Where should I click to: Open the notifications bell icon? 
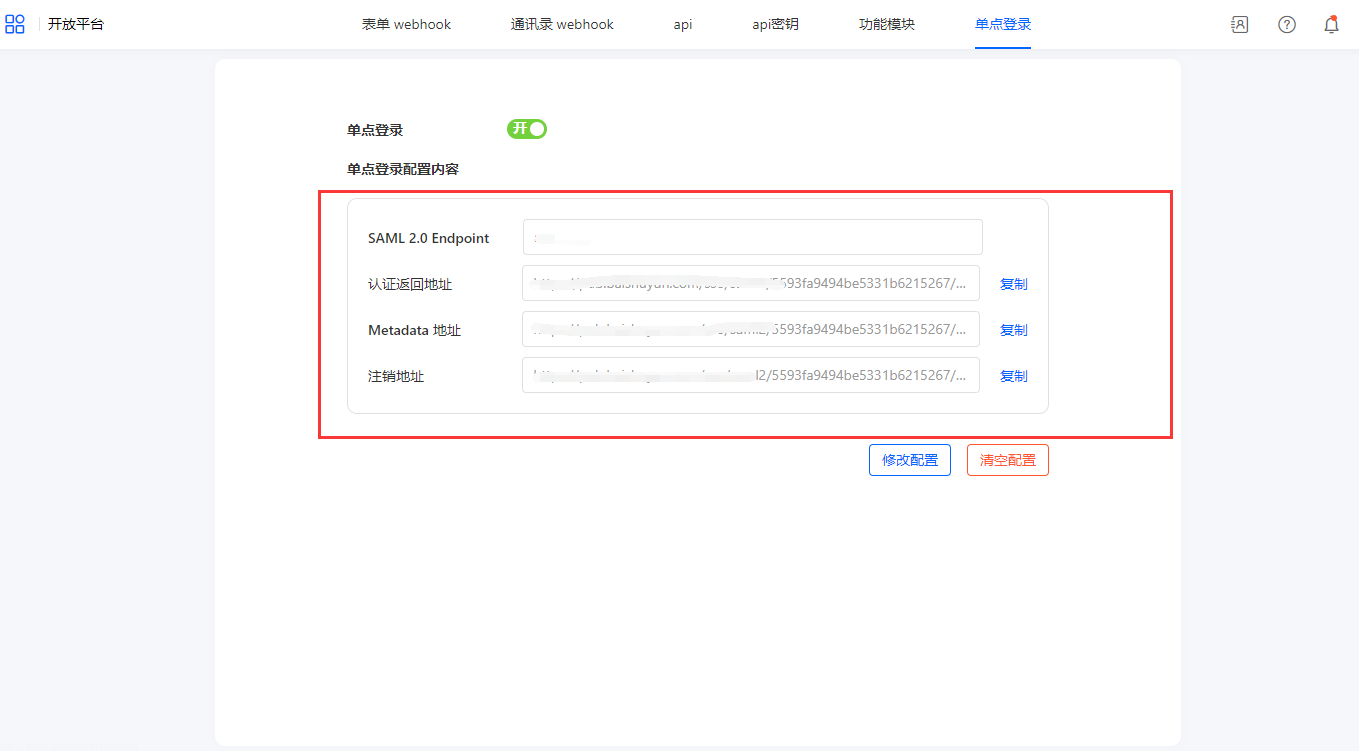coord(1331,25)
